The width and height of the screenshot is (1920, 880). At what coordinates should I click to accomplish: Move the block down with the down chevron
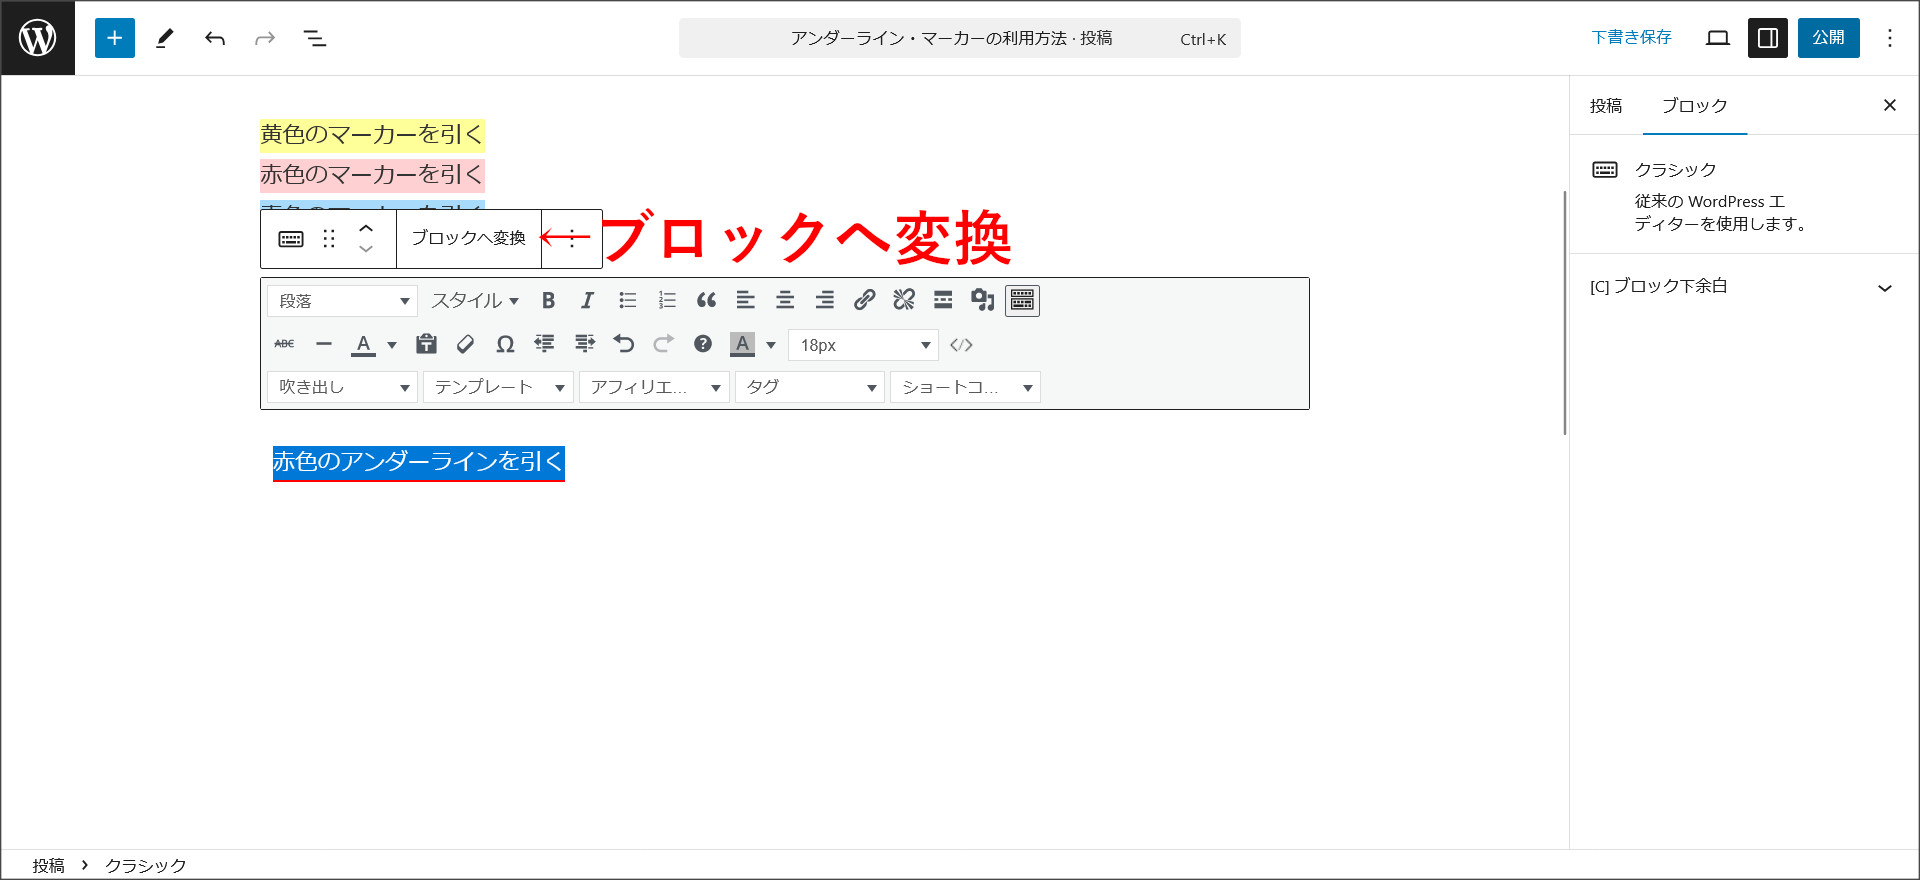click(x=366, y=249)
